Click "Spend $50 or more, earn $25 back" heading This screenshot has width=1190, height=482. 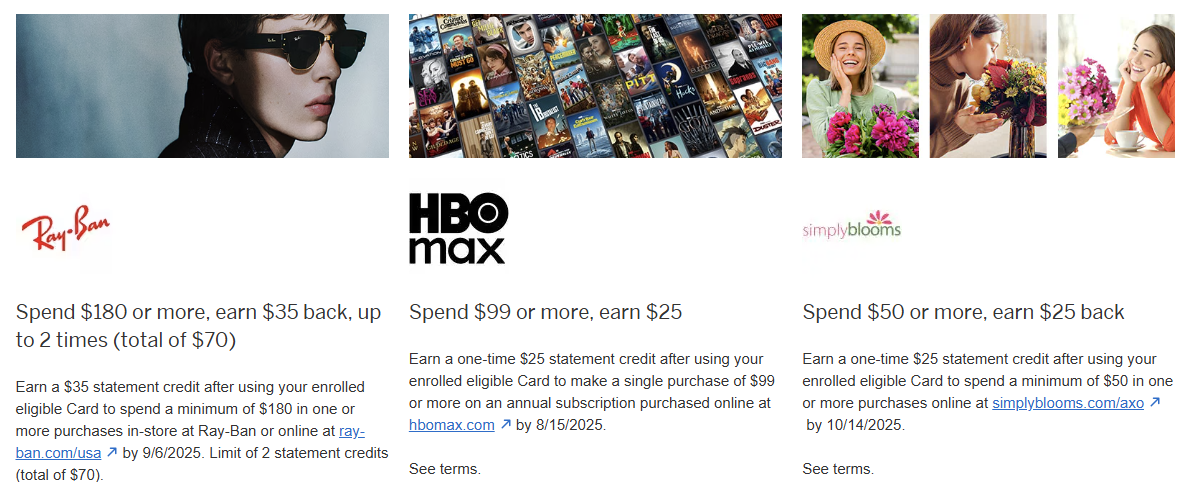(963, 313)
